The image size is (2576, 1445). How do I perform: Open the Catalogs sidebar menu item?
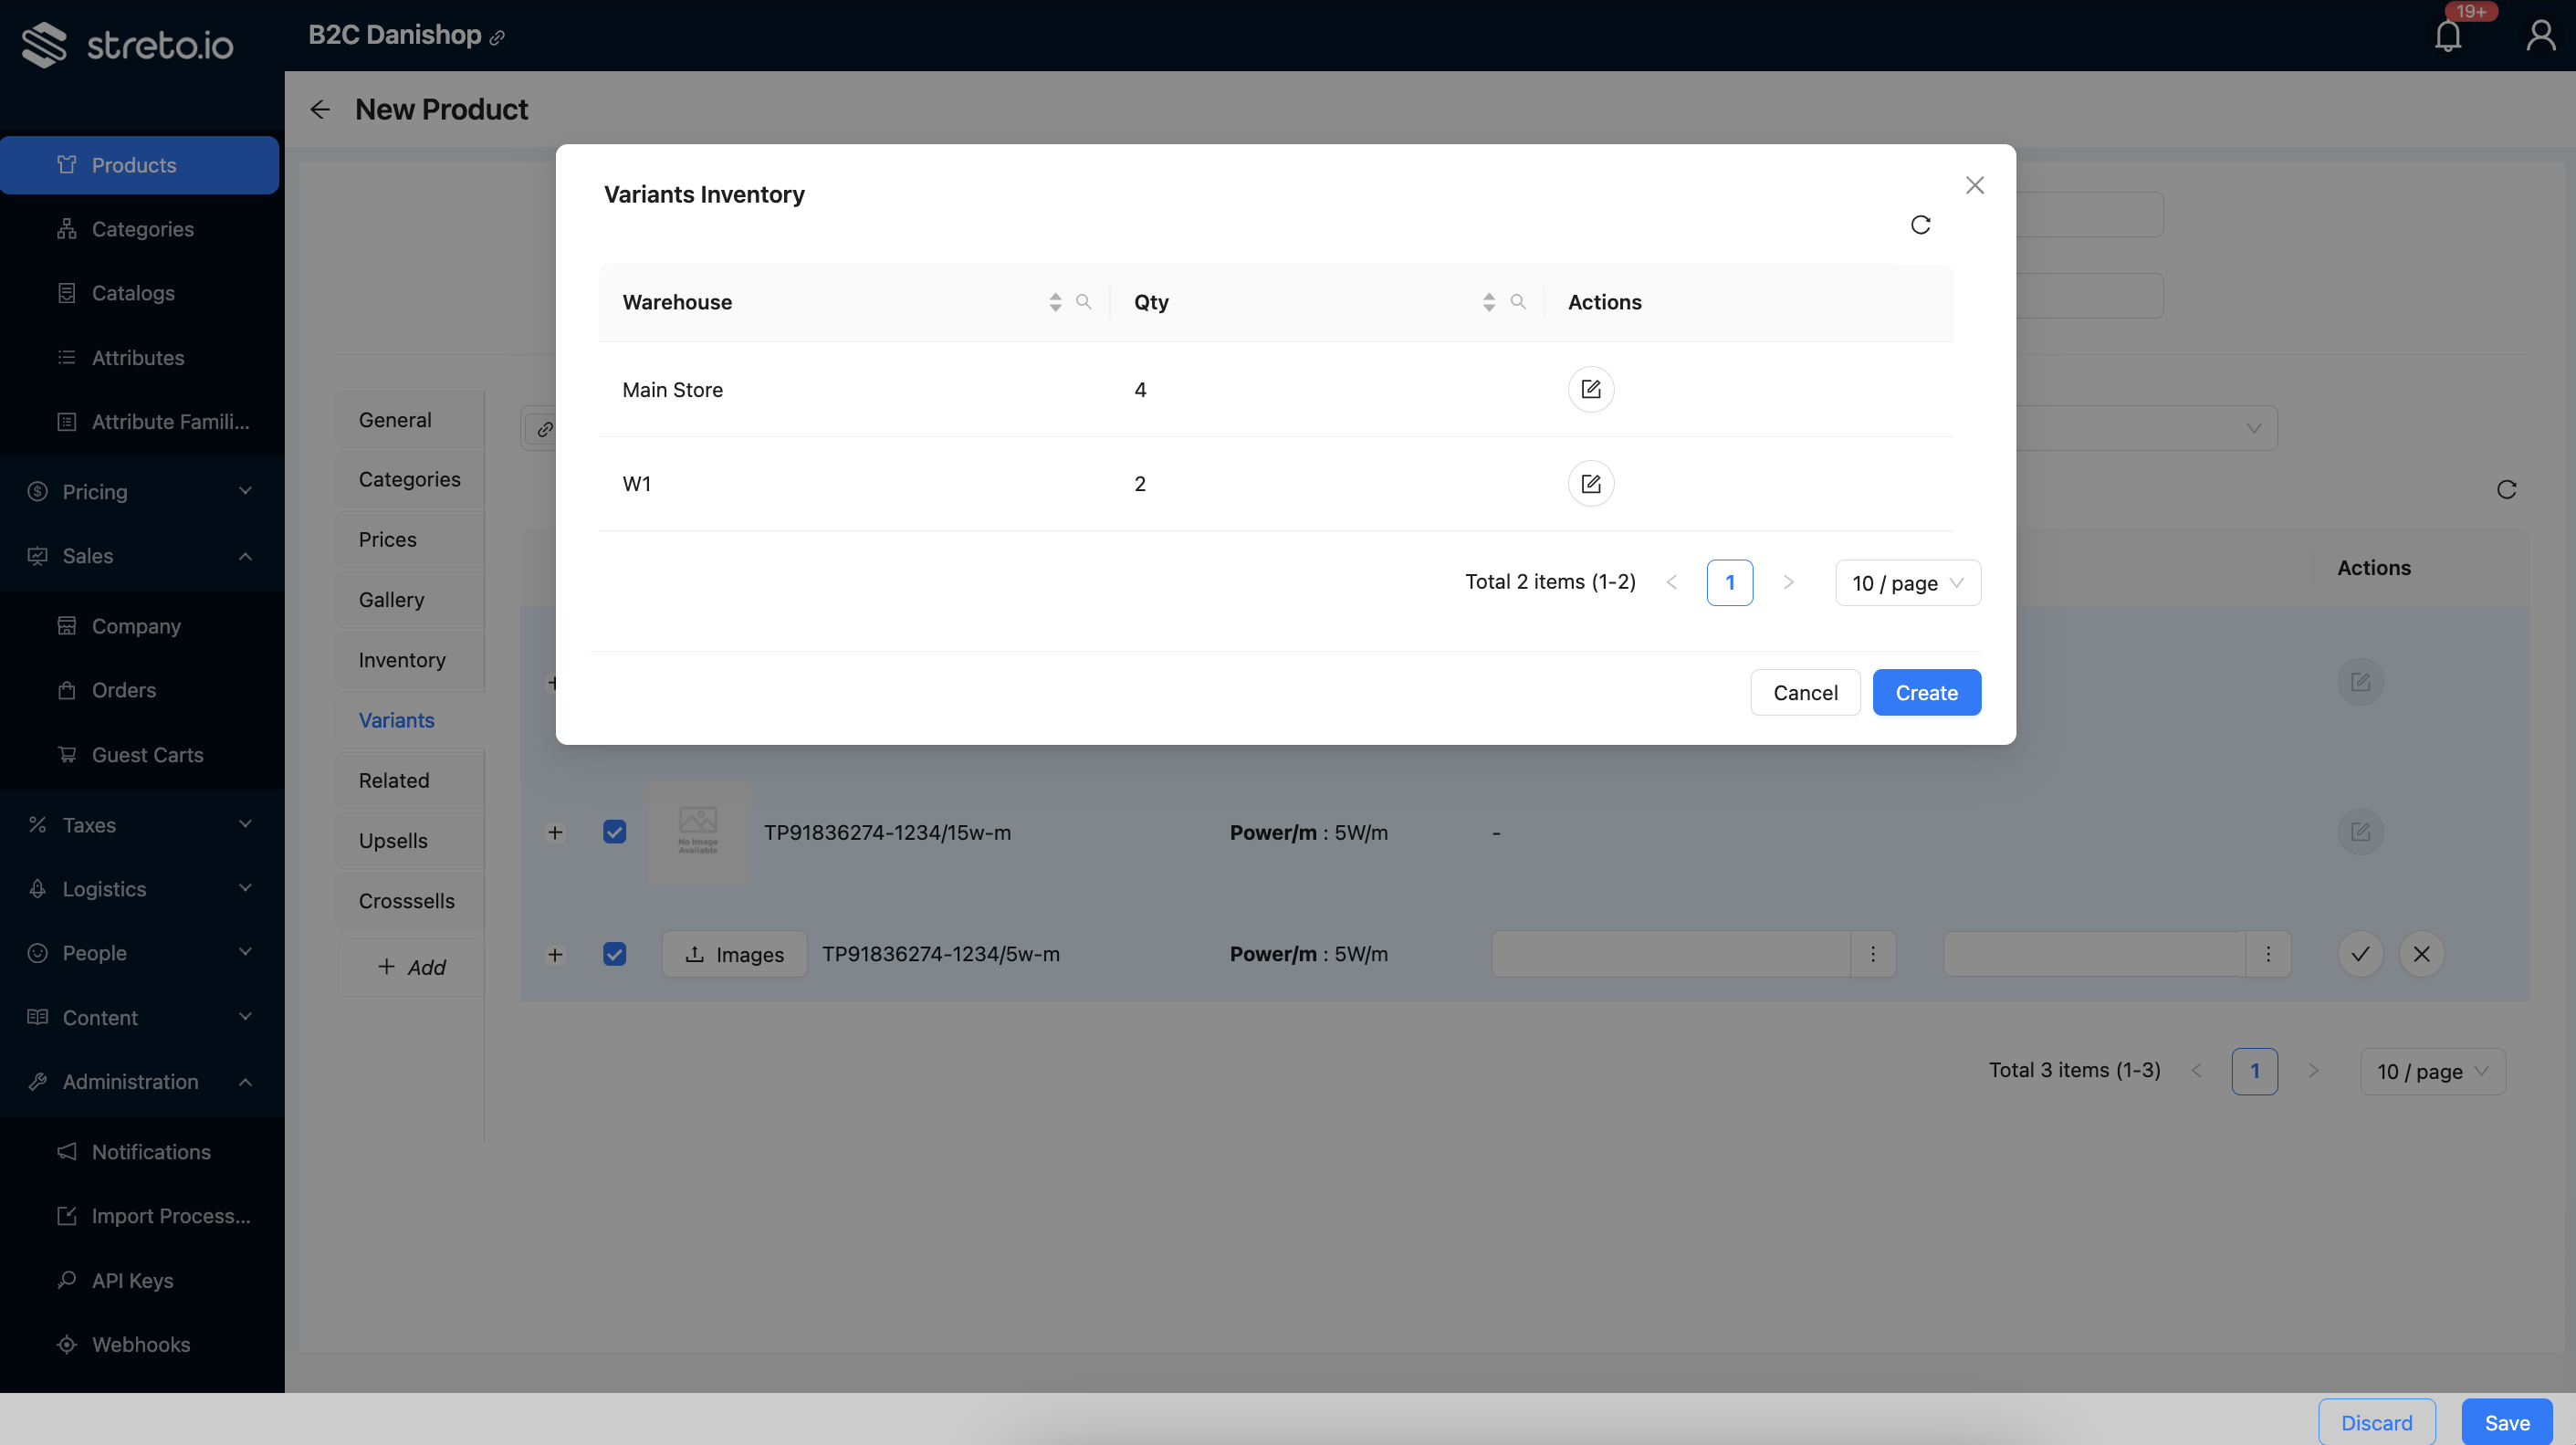pyautogui.click(x=133, y=293)
